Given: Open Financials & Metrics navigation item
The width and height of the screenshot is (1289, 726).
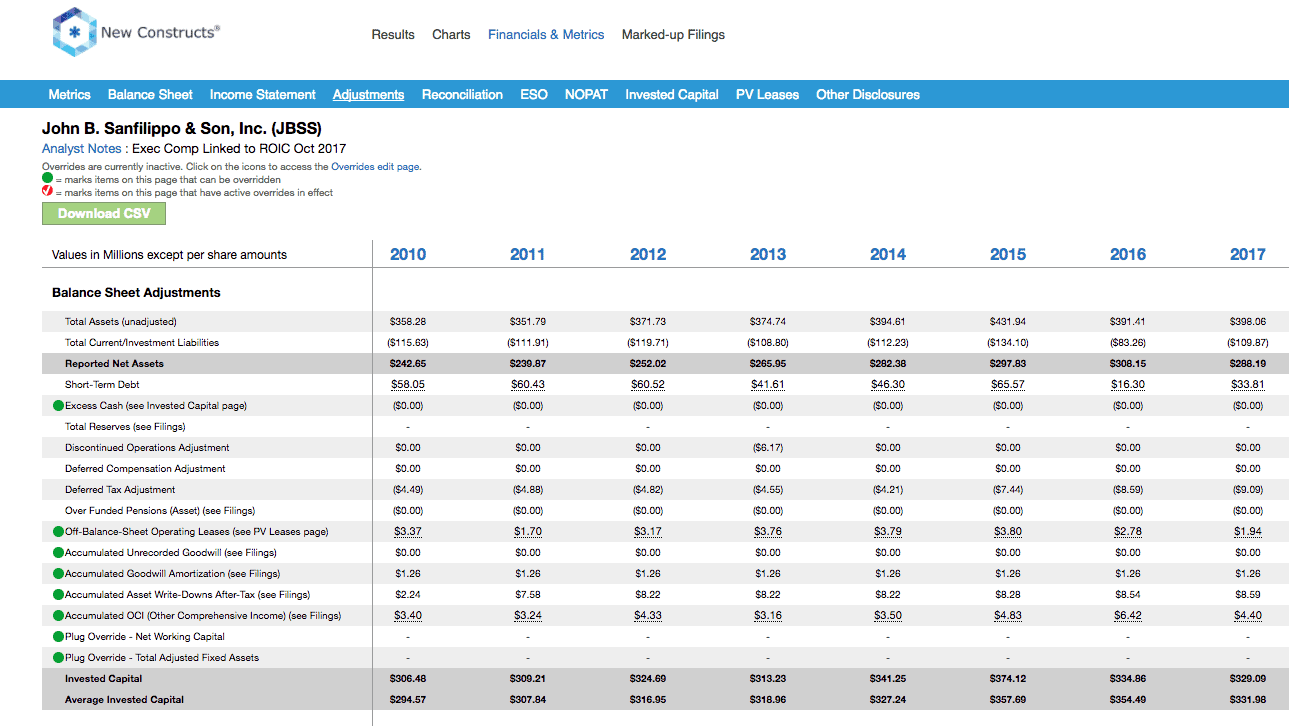Looking at the screenshot, I should (x=546, y=34).
